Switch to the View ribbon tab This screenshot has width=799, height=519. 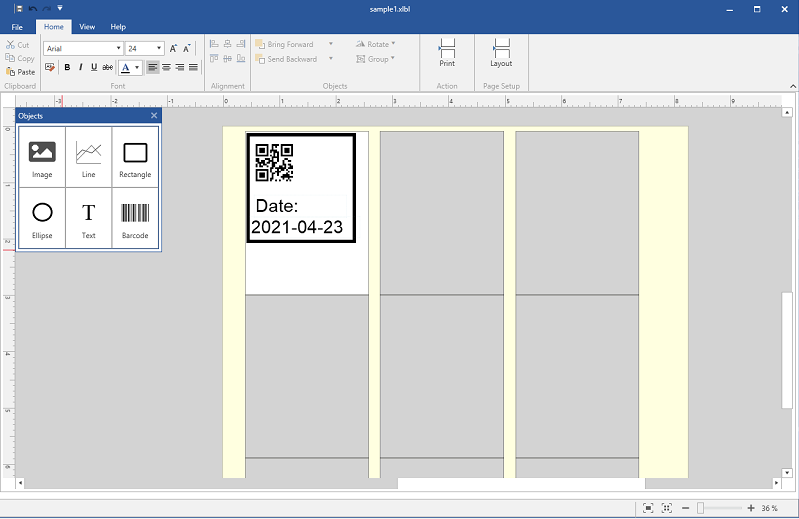(x=87, y=27)
